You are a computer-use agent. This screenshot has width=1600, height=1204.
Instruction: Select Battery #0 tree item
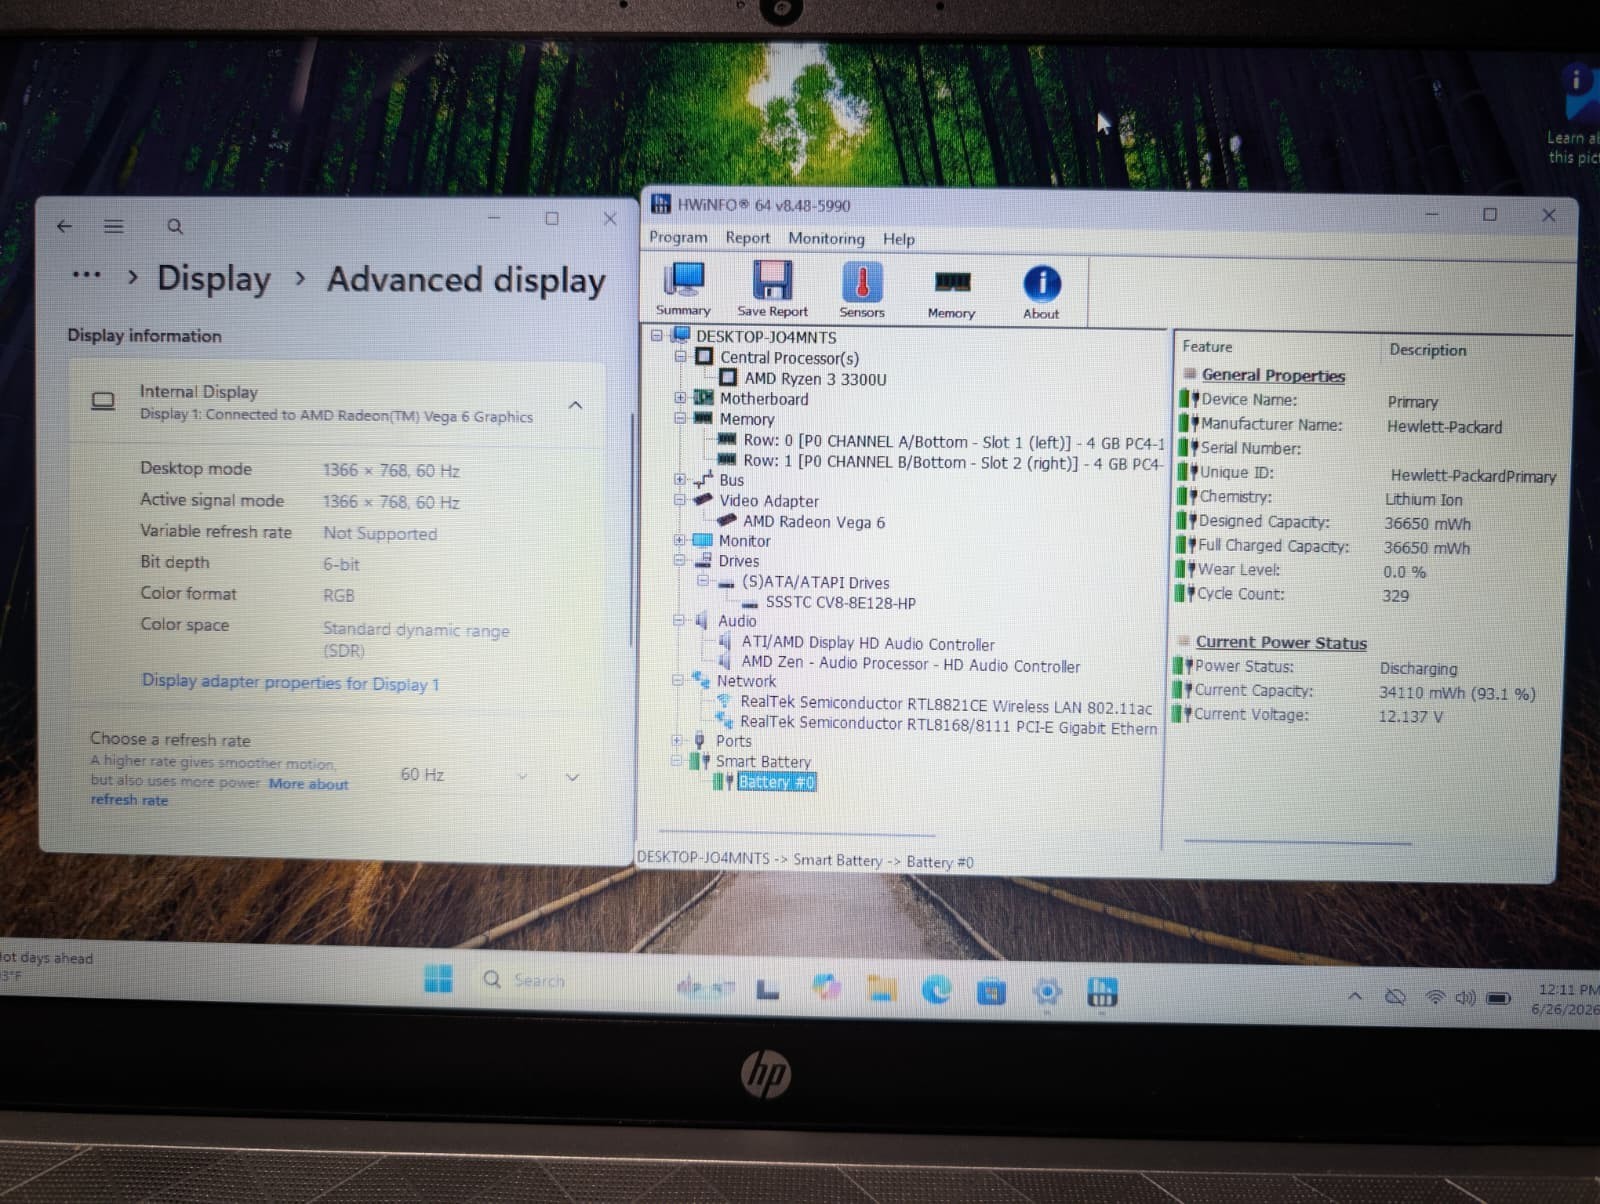(777, 781)
